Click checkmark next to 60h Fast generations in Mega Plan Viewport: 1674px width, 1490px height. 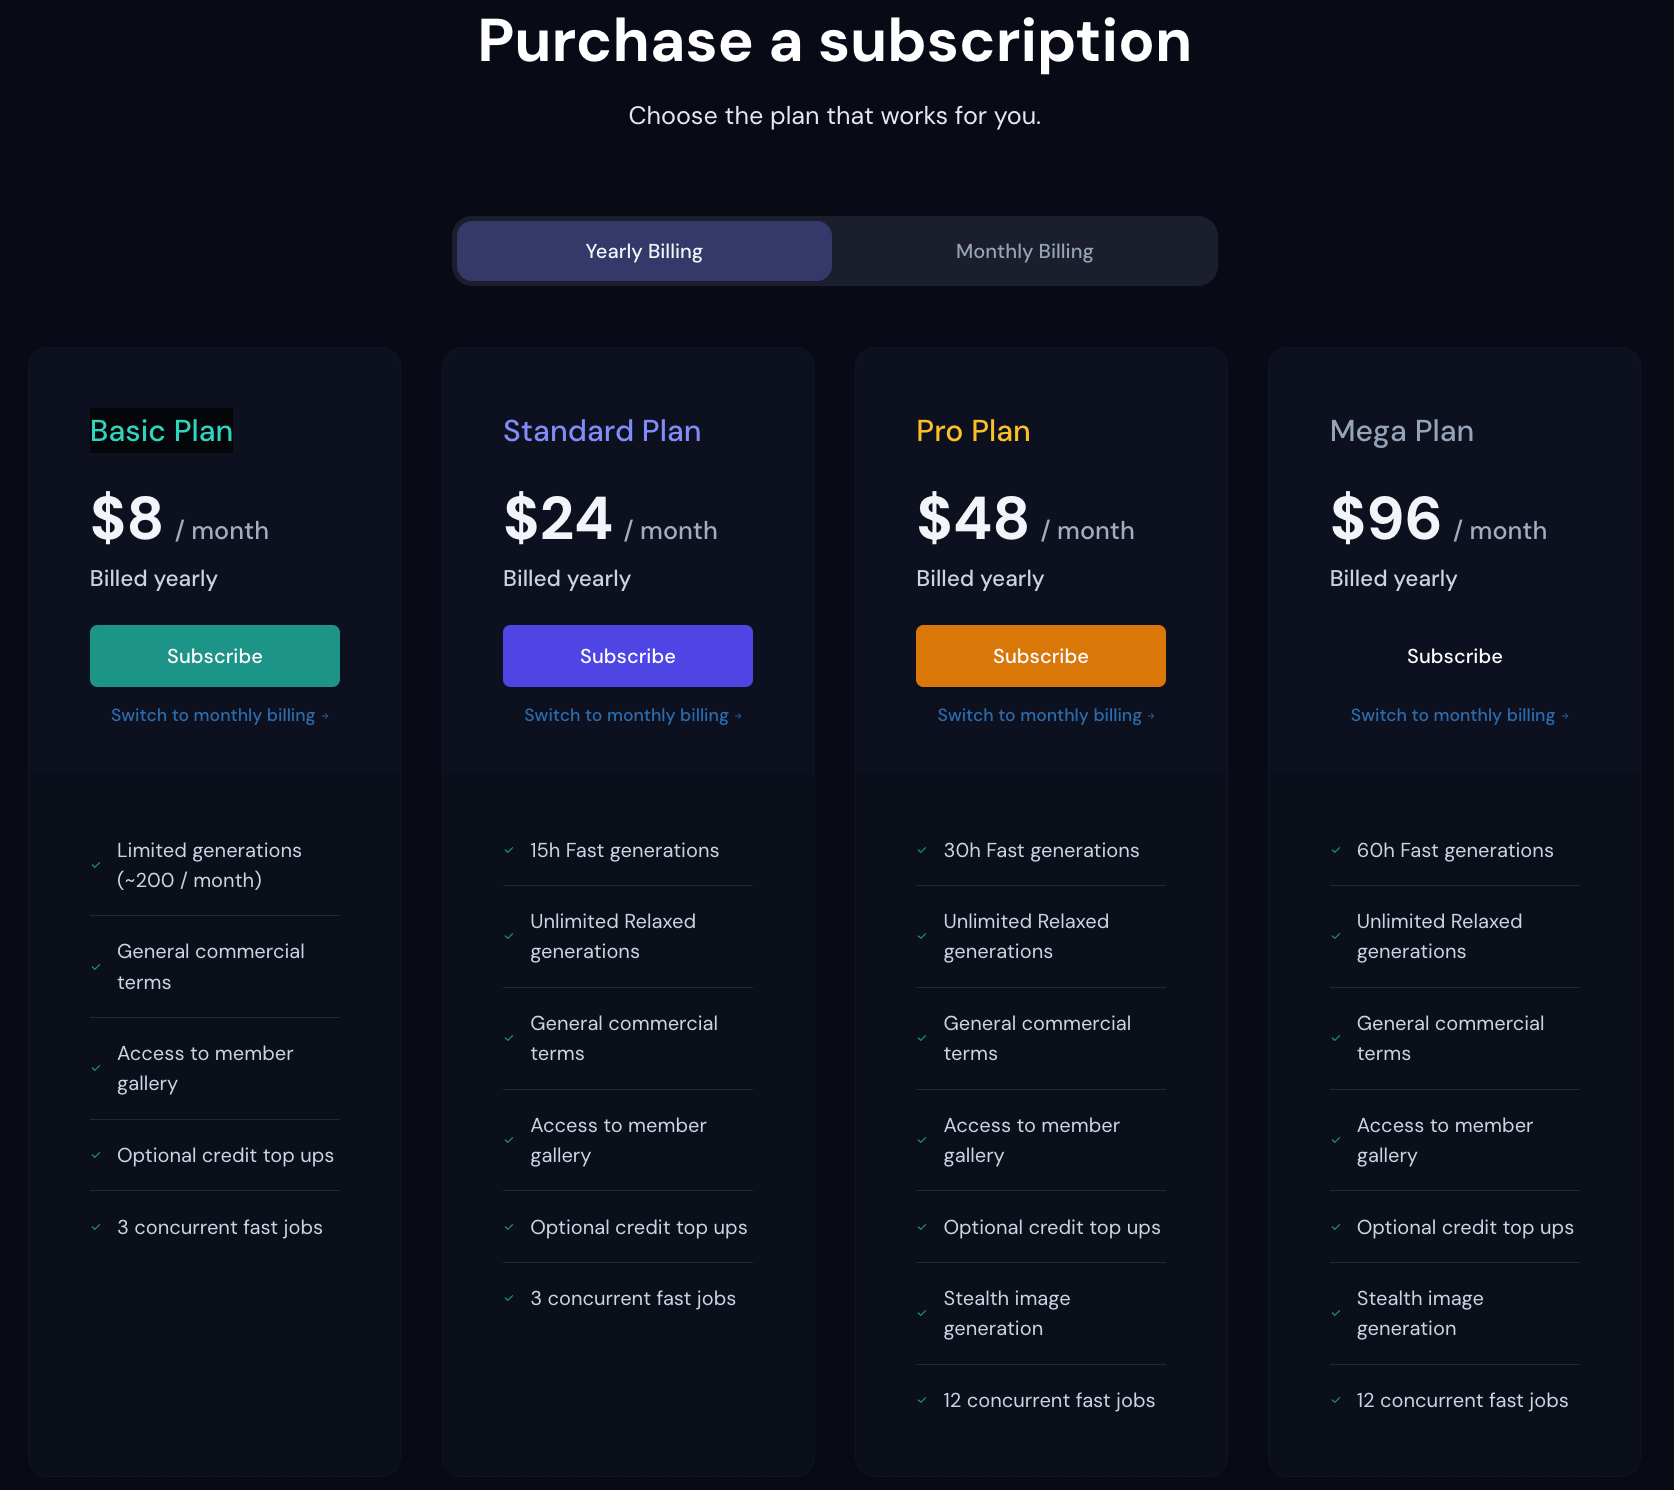[x=1336, y=850]
